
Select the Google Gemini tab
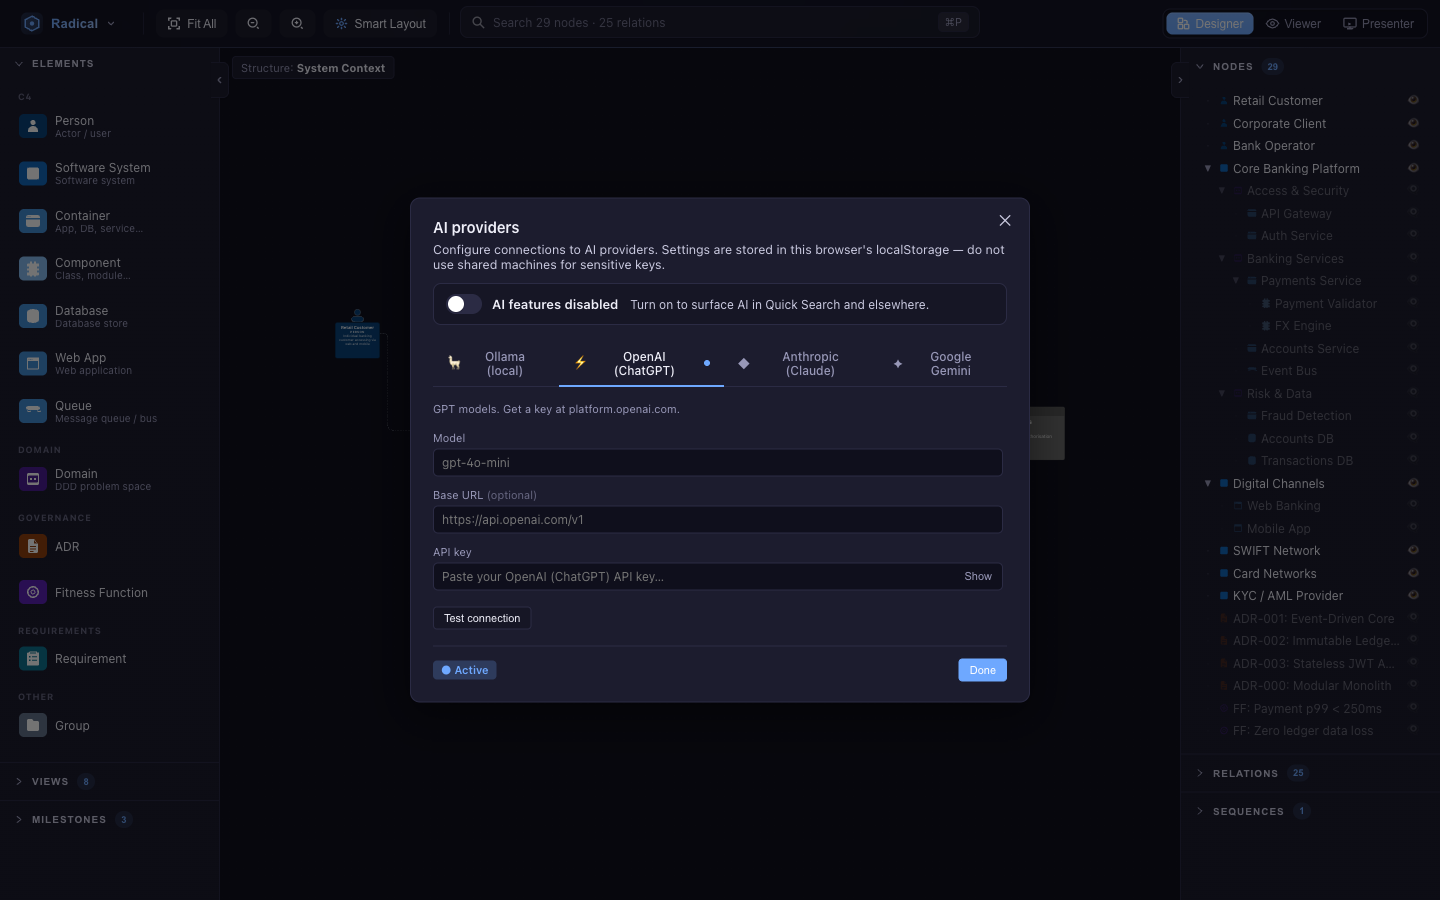pos(942,364)
